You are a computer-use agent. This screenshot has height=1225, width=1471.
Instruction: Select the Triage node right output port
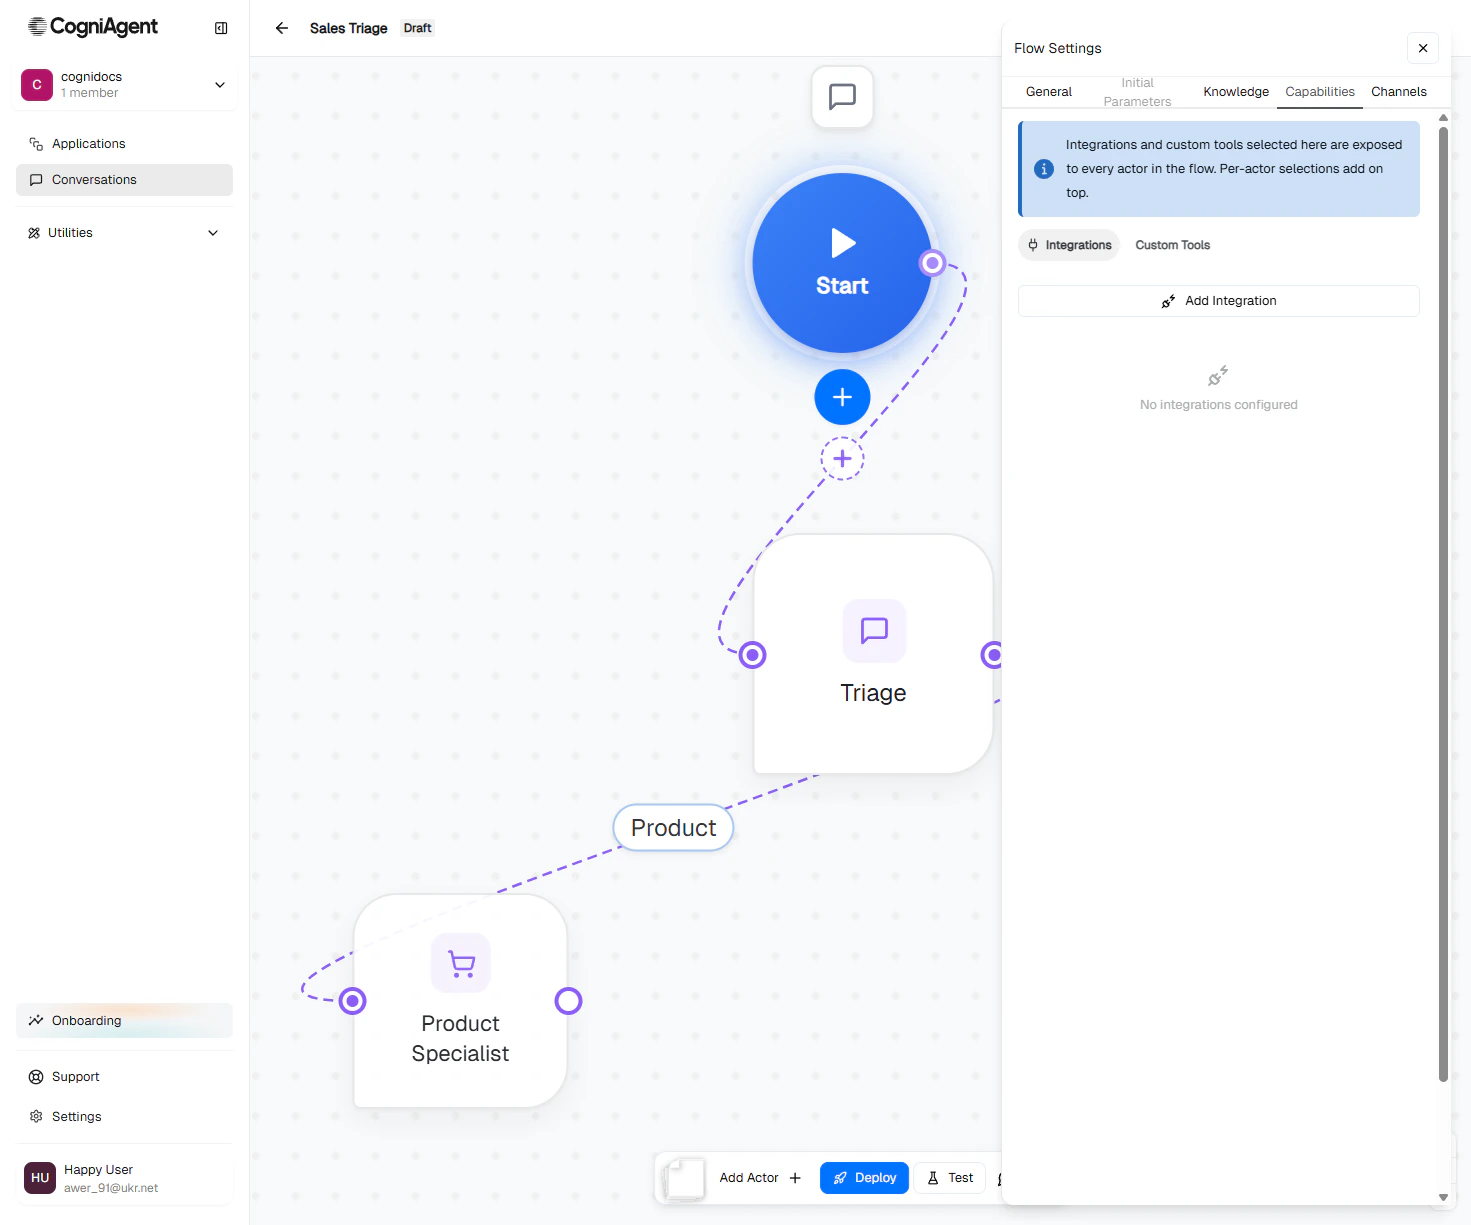(993, 655)
